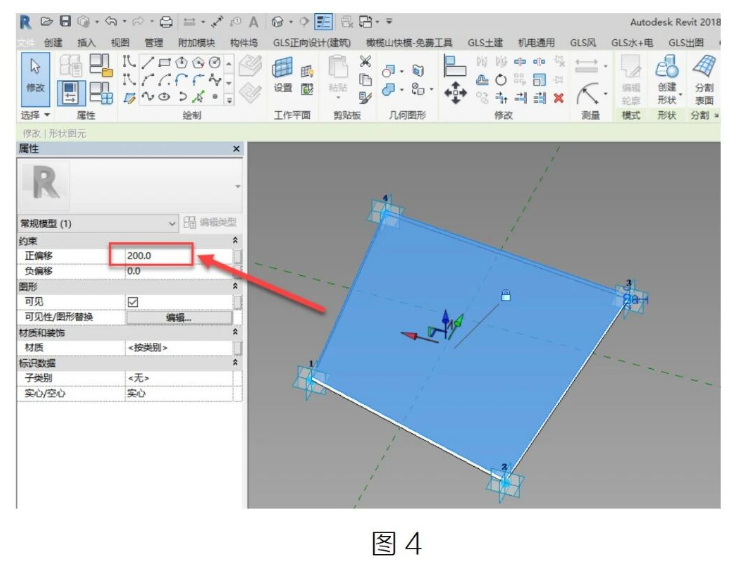This screenshot has height=568, width=746.
Task: Click the offset tool icon in 修改 panel
Action: 482,80
